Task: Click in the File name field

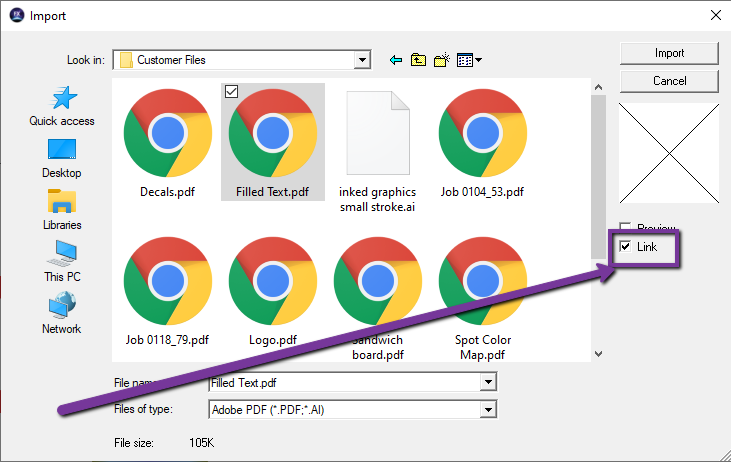Action: [x=345, y=383]
